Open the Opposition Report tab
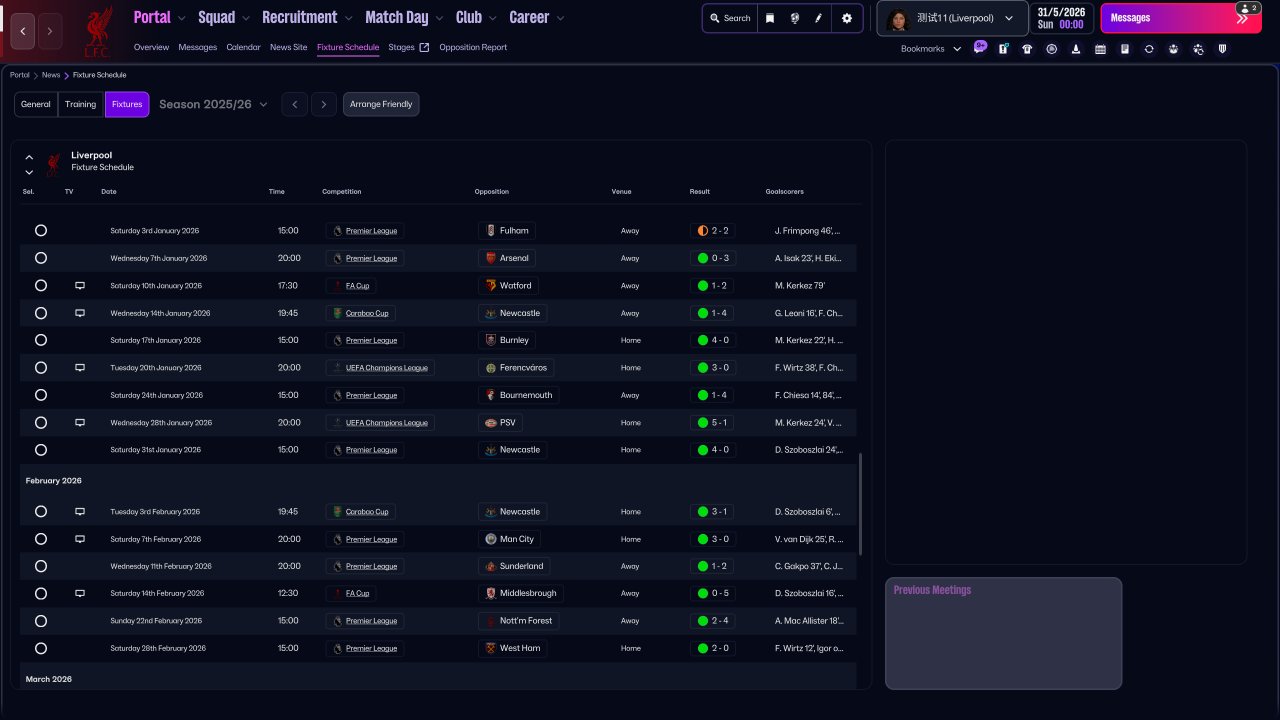 (x=473, y=47)
